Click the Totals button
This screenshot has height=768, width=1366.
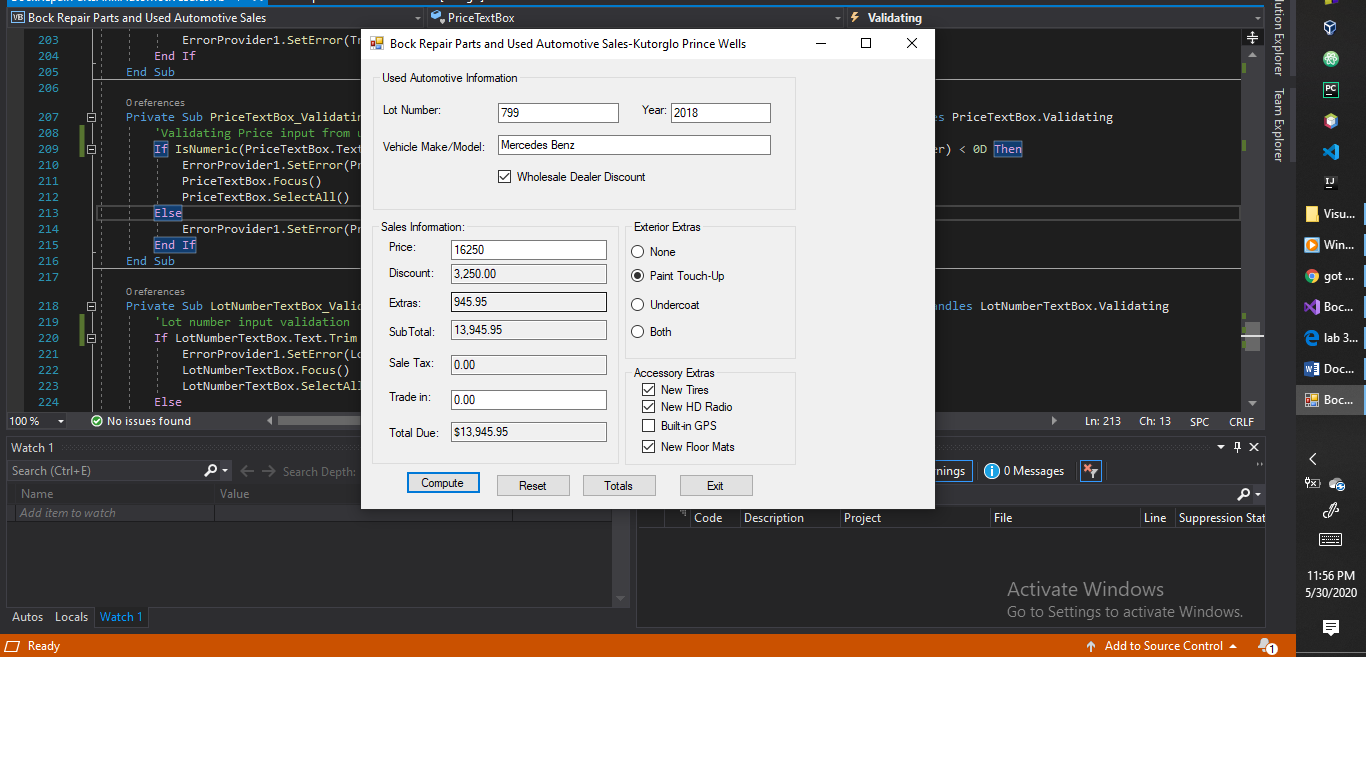click(x=619, y=486)
